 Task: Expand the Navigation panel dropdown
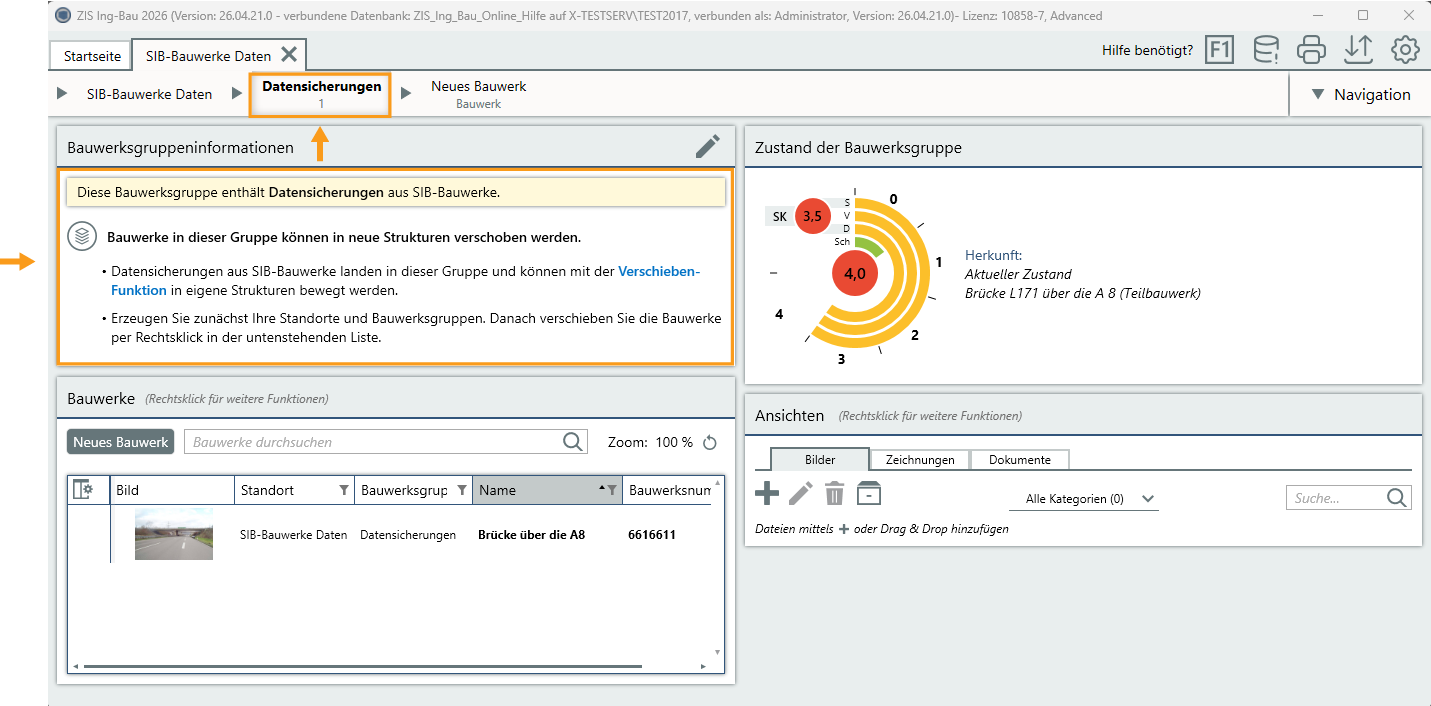[x=1361, y=95]
